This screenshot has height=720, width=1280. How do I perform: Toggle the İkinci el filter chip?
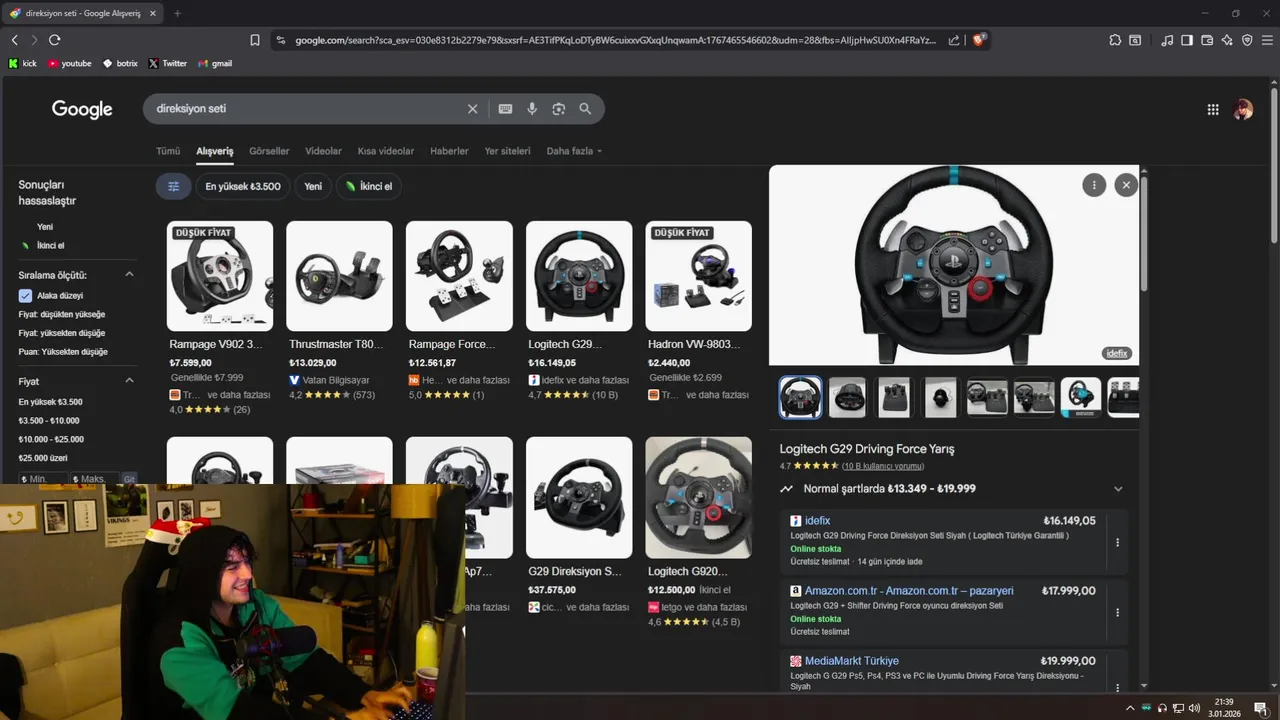(x=368, y=186)
